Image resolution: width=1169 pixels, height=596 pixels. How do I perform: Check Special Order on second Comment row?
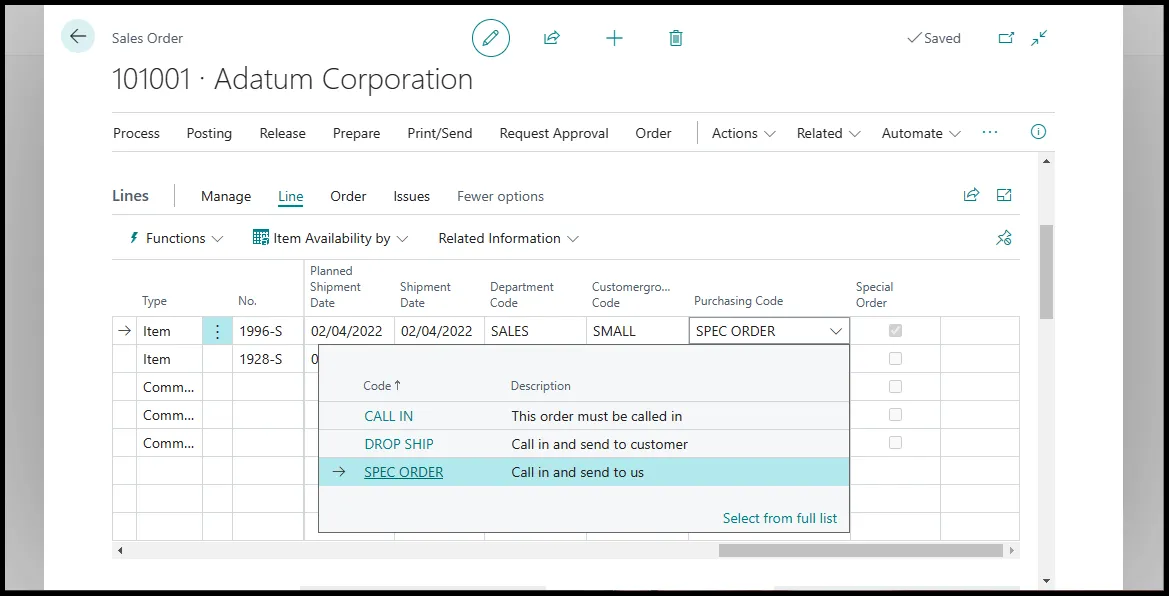tap(895, 415)
